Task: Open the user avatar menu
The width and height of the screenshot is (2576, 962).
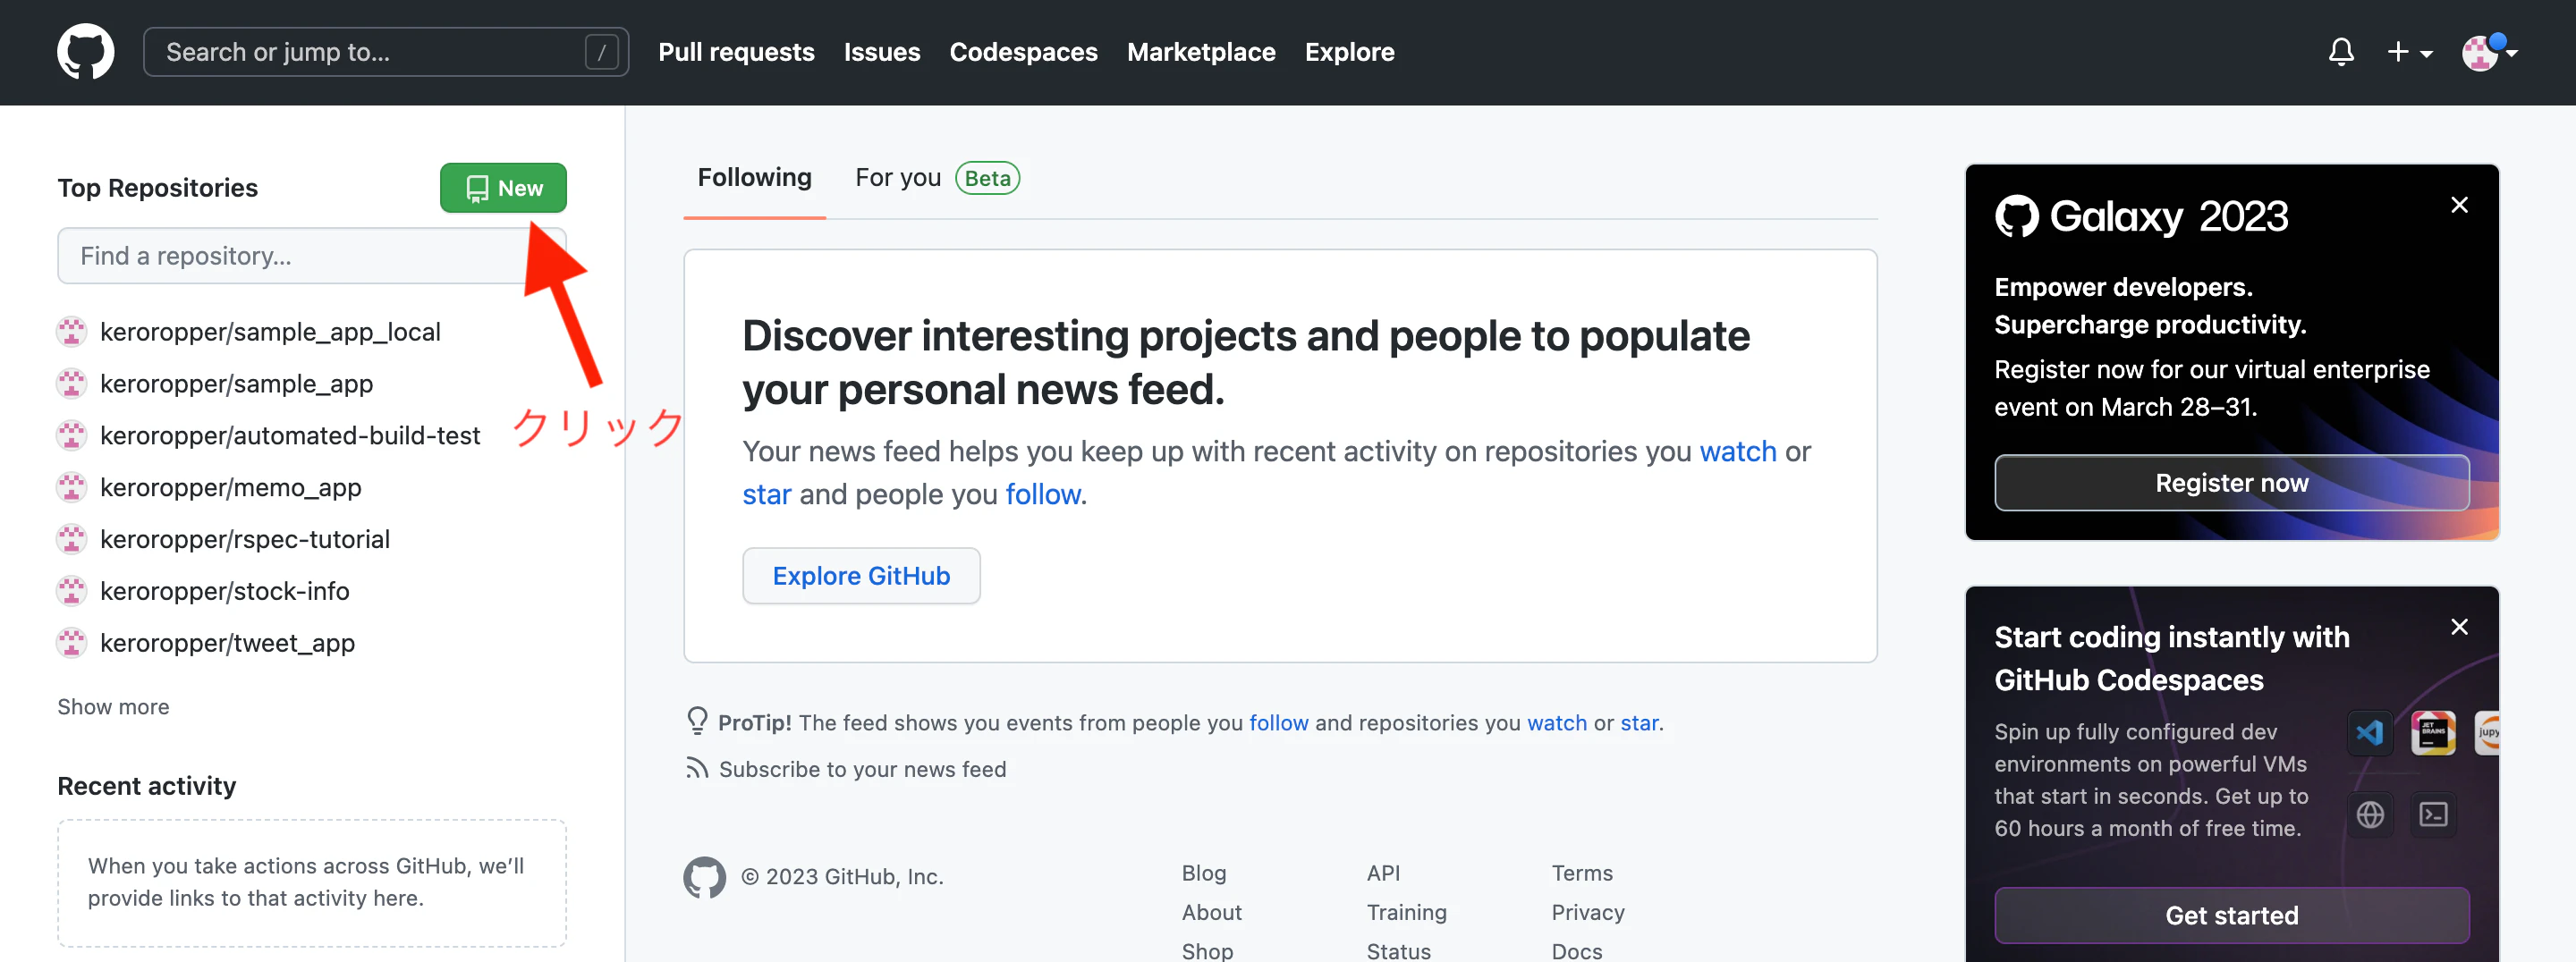Action: 2489,52
